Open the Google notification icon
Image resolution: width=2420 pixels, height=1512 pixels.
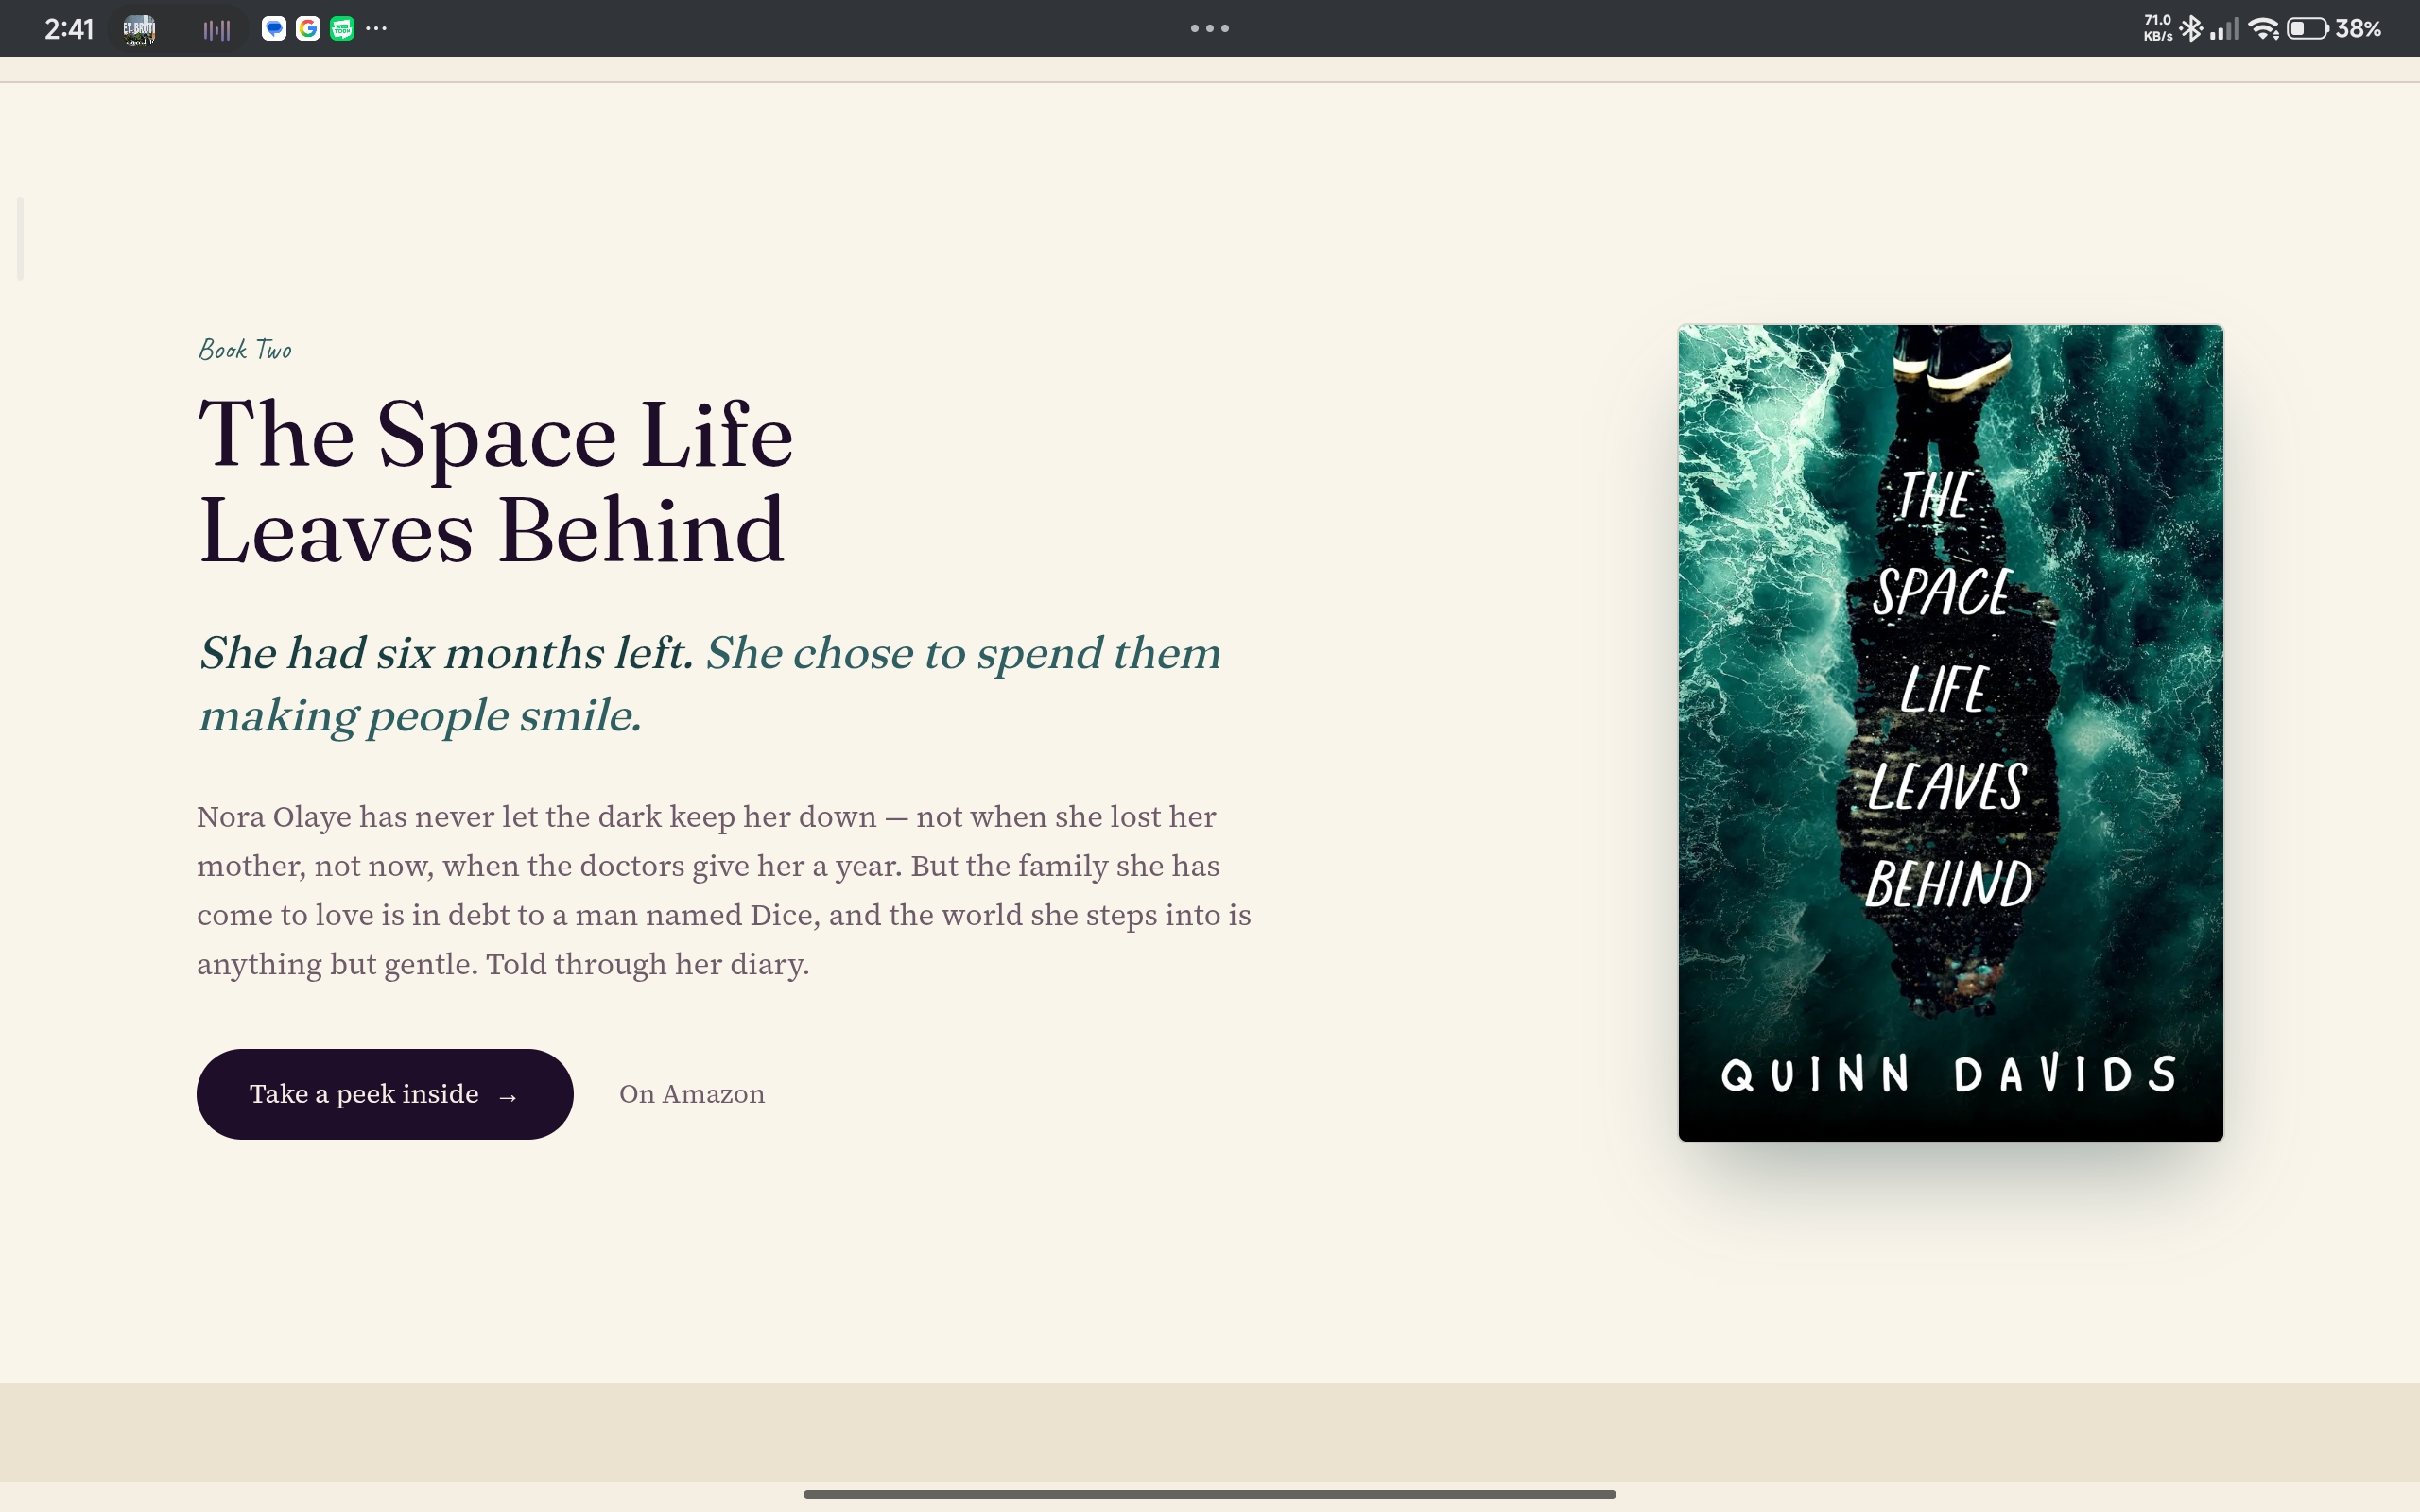pos(308,29)
